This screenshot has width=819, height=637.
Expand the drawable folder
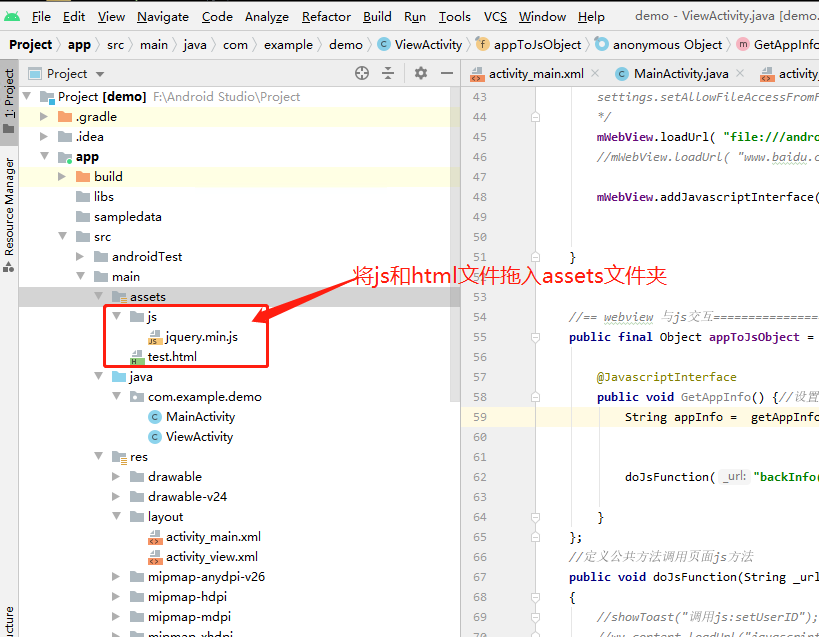point(114,476)
